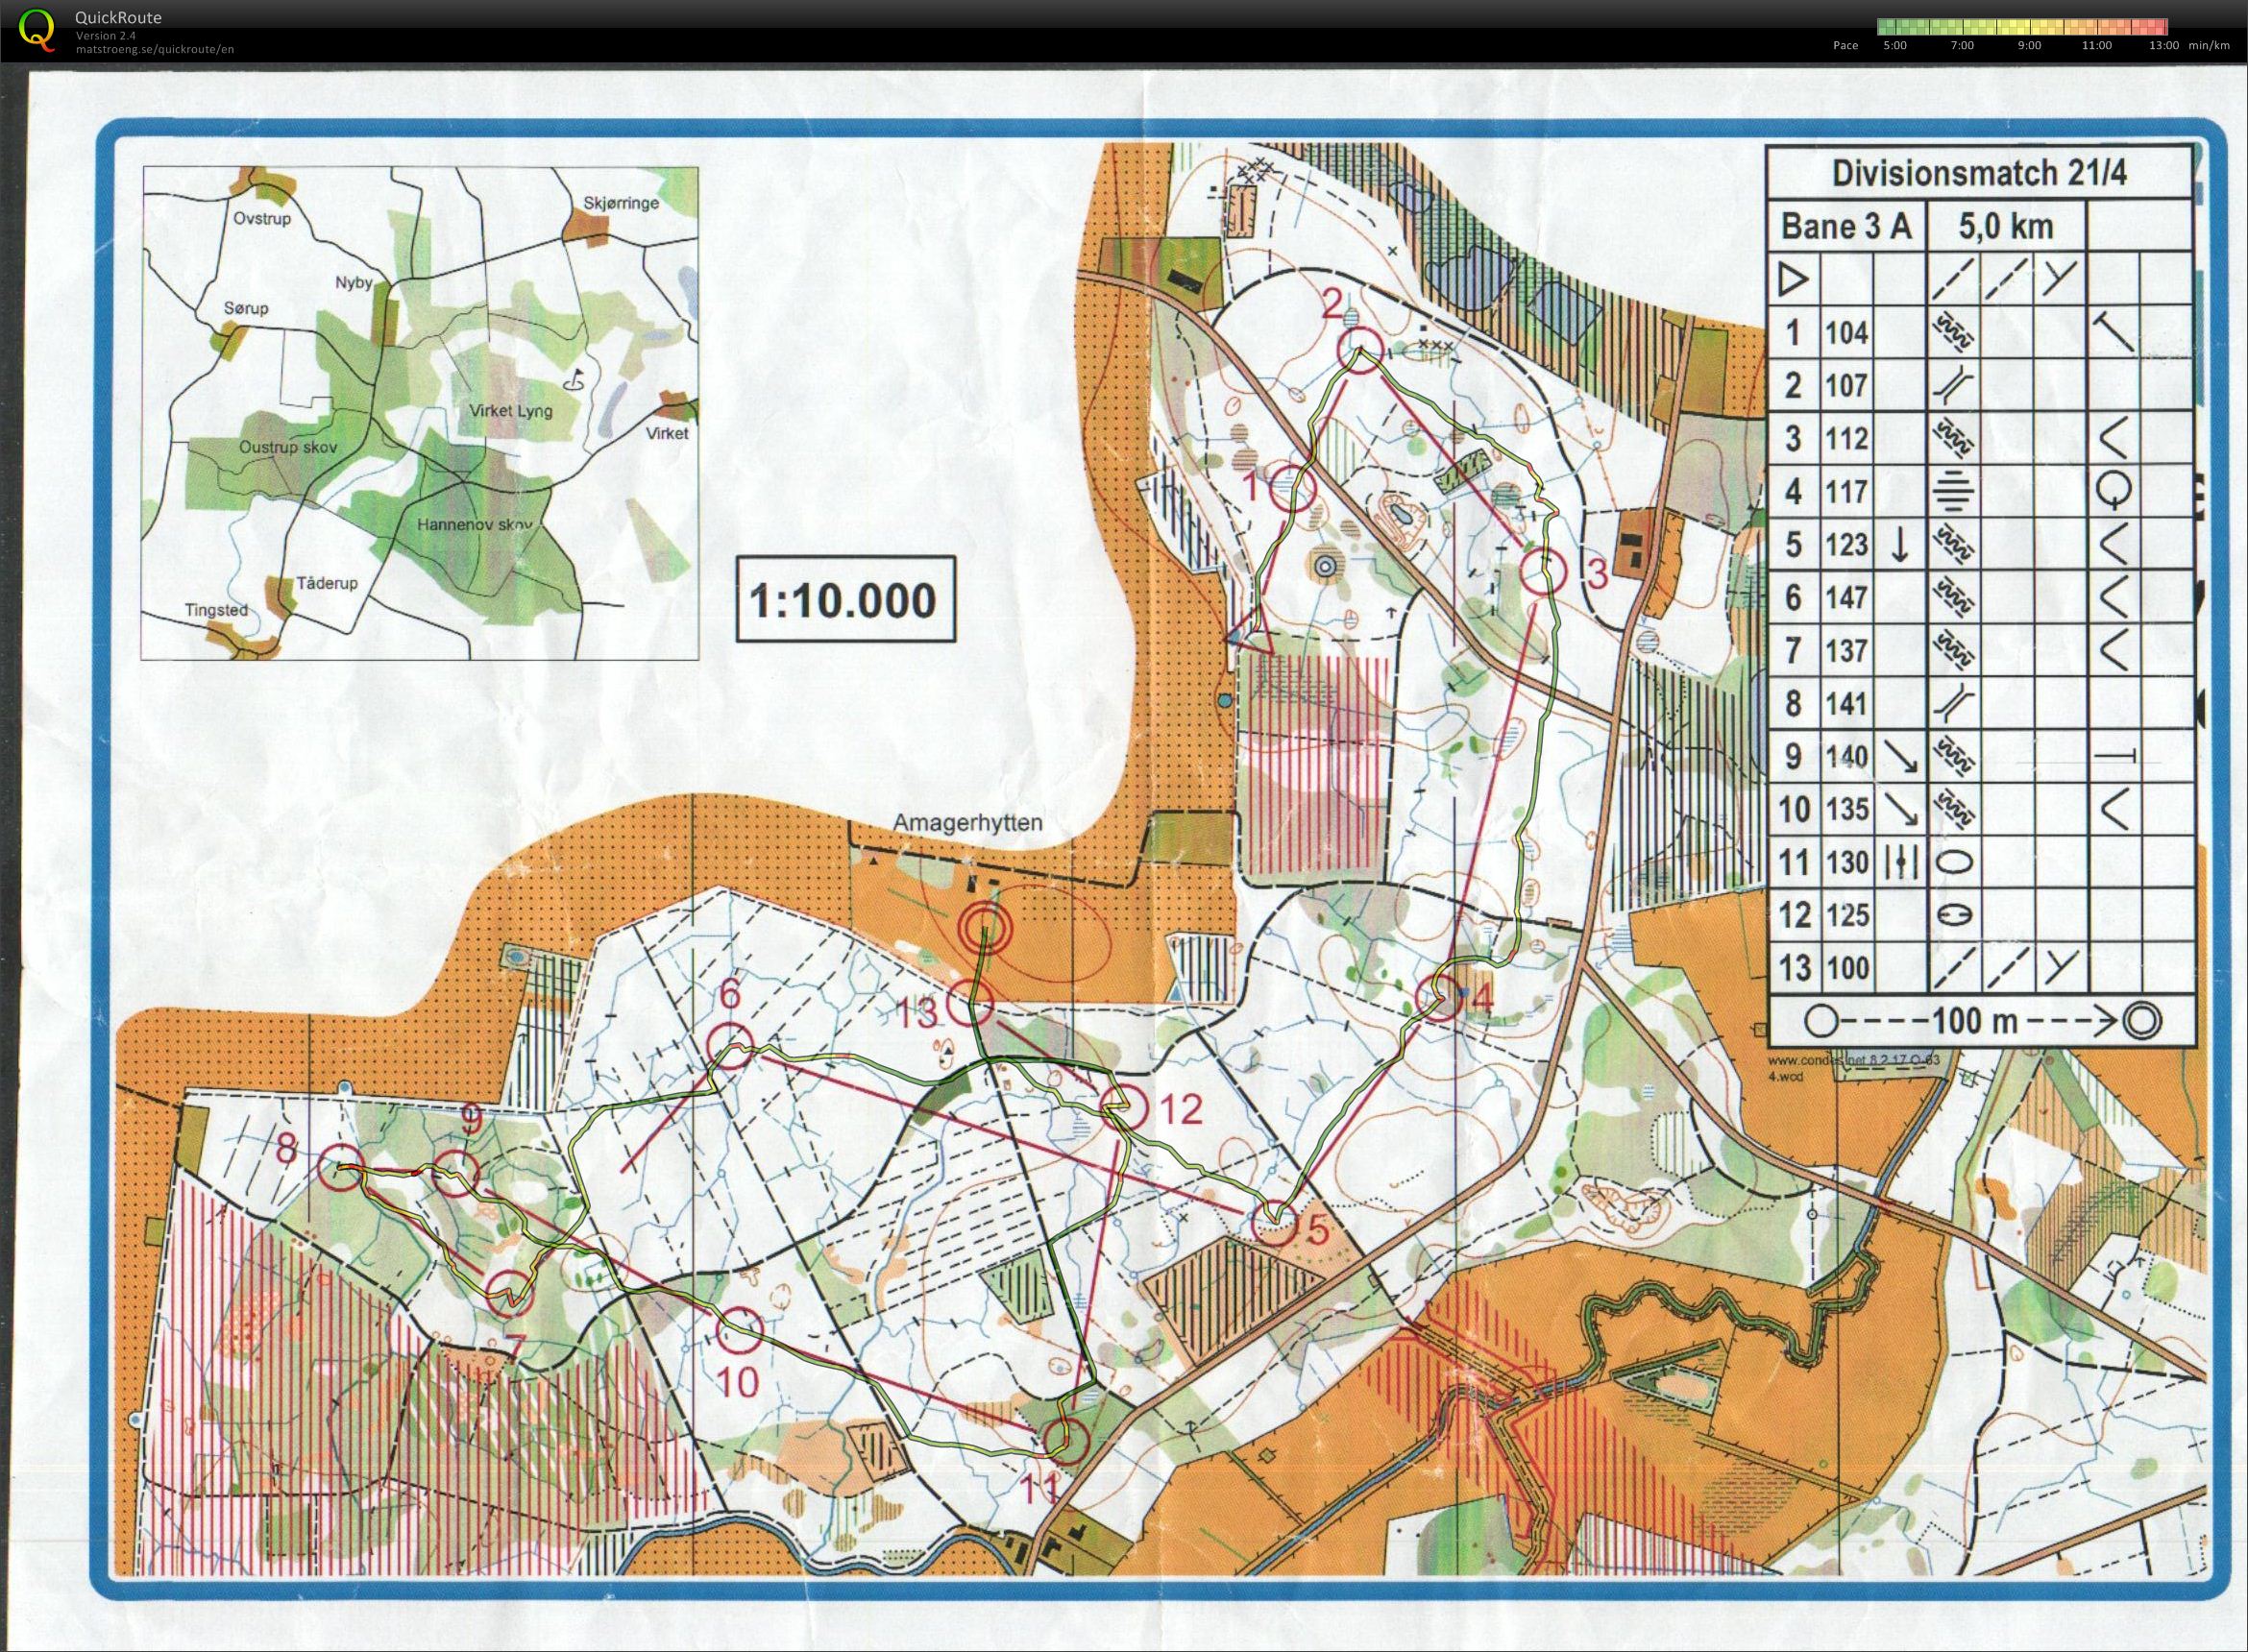This screenshot has width=2248, height=1652.
Task: Click the Ovstrup label in inset map
Action: [261, 218]
